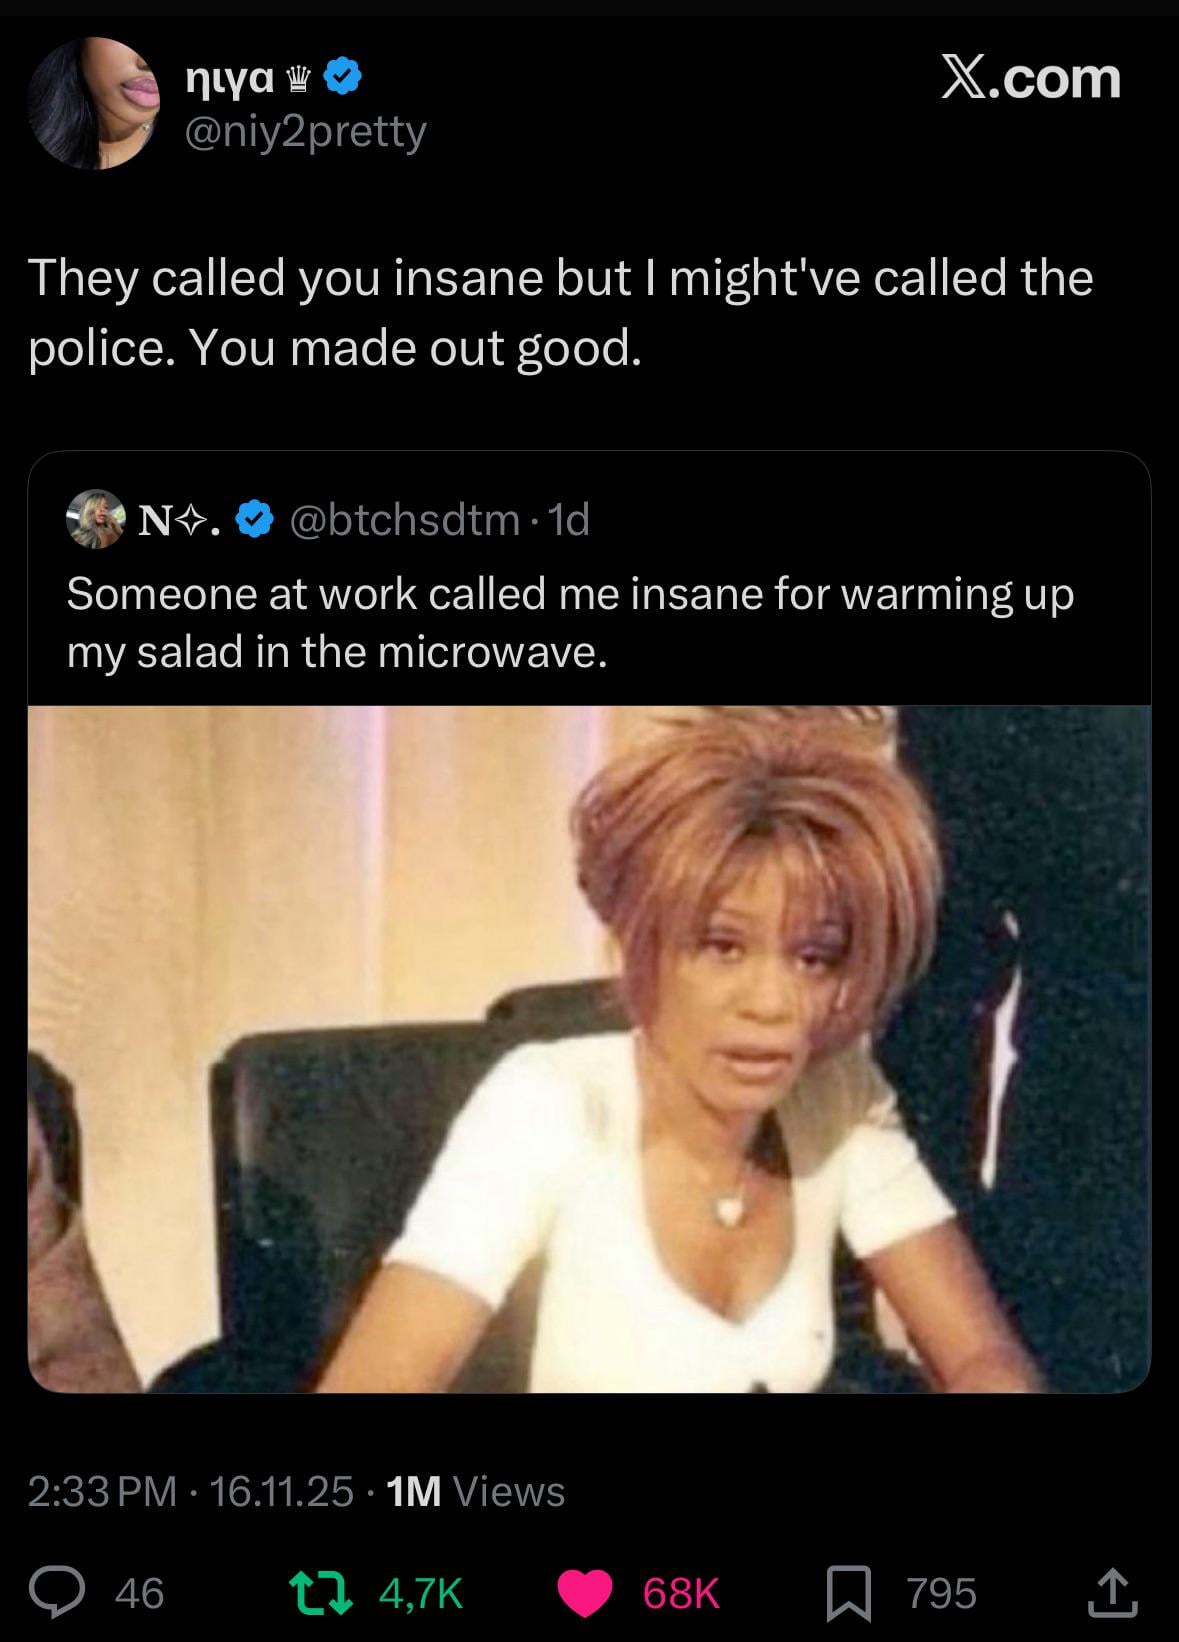Tap the green repost arrows icon
Screen dimensions: 1179x1642
(x=320, y=1593)
